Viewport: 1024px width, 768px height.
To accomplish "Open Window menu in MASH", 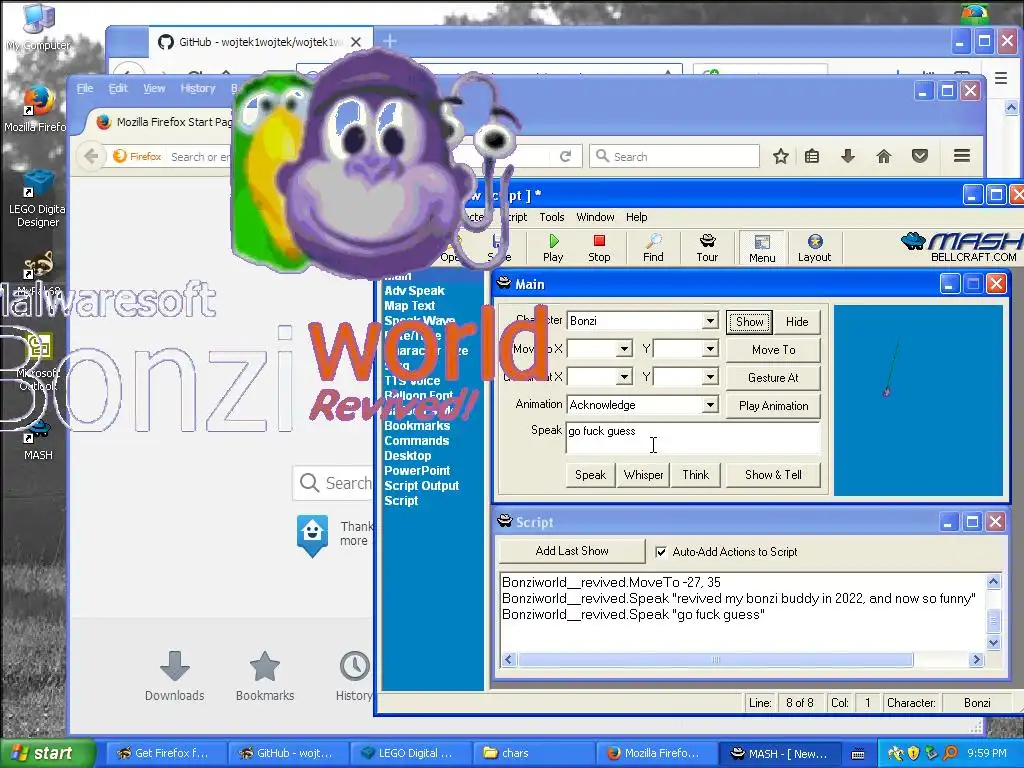I will [x=595, y=217].
